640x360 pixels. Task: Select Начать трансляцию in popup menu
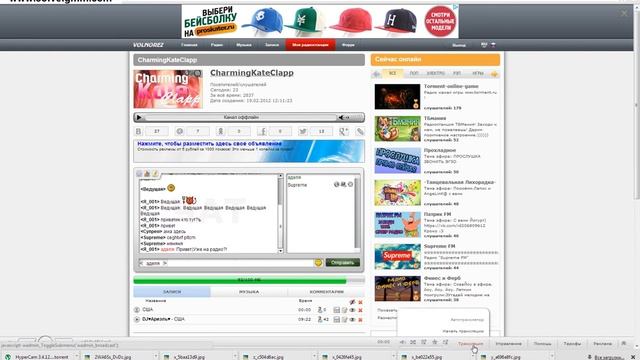click(463, 331)
